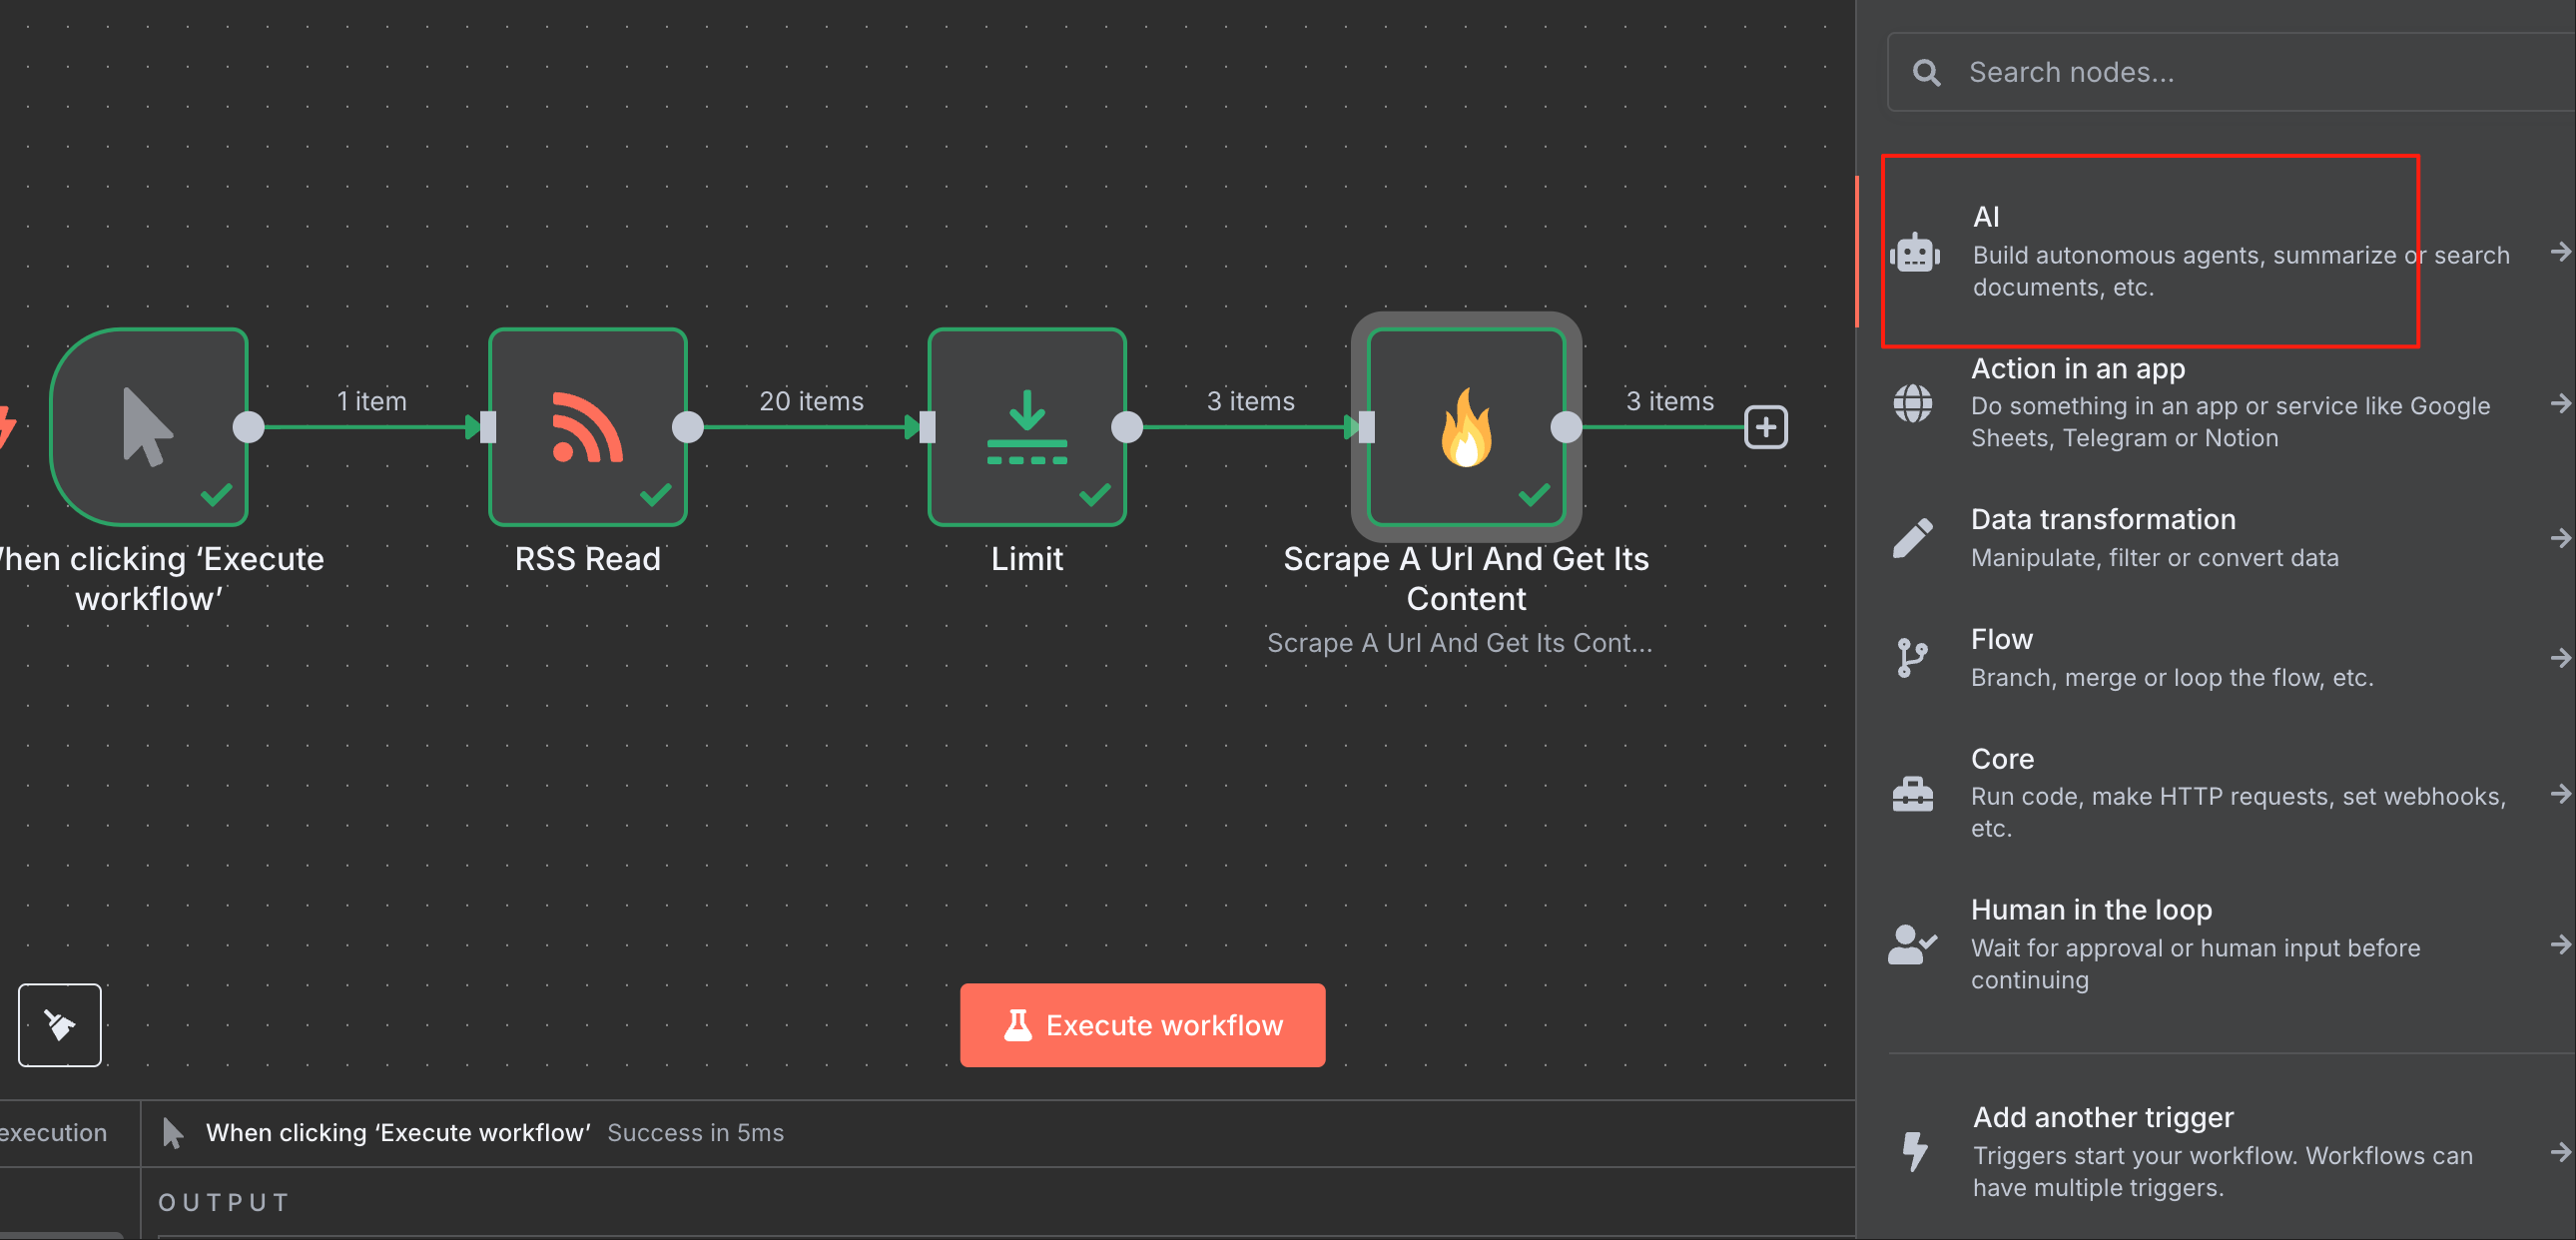The height and width of the screenshot is (1240, 2576).
Task: Select the Limit node icon
Action: (x=1026, y=427)
